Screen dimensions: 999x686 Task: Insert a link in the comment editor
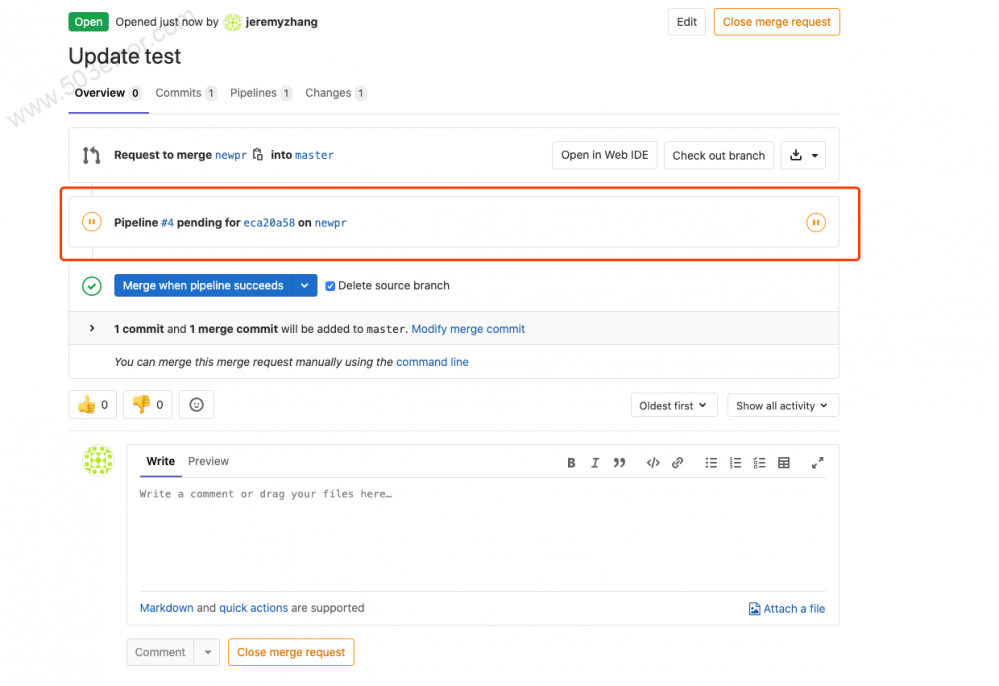click(x=676, y=462)
